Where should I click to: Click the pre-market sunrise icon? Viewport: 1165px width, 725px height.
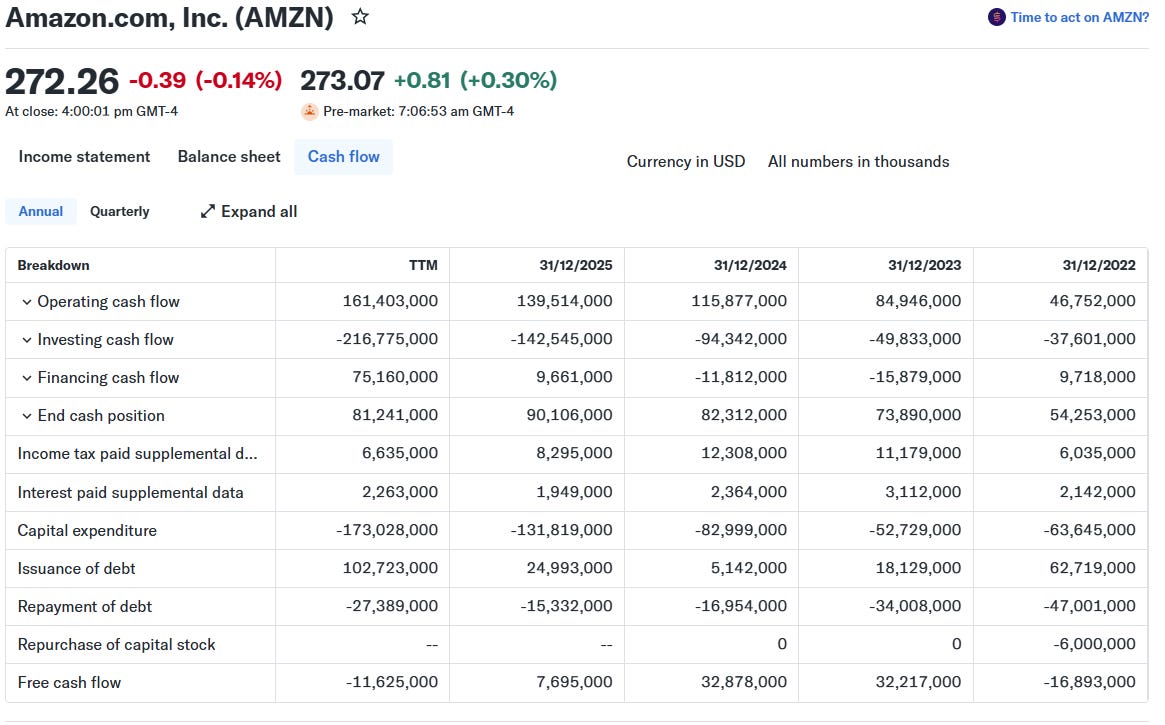pyautogui.click(x=309, y=111)
